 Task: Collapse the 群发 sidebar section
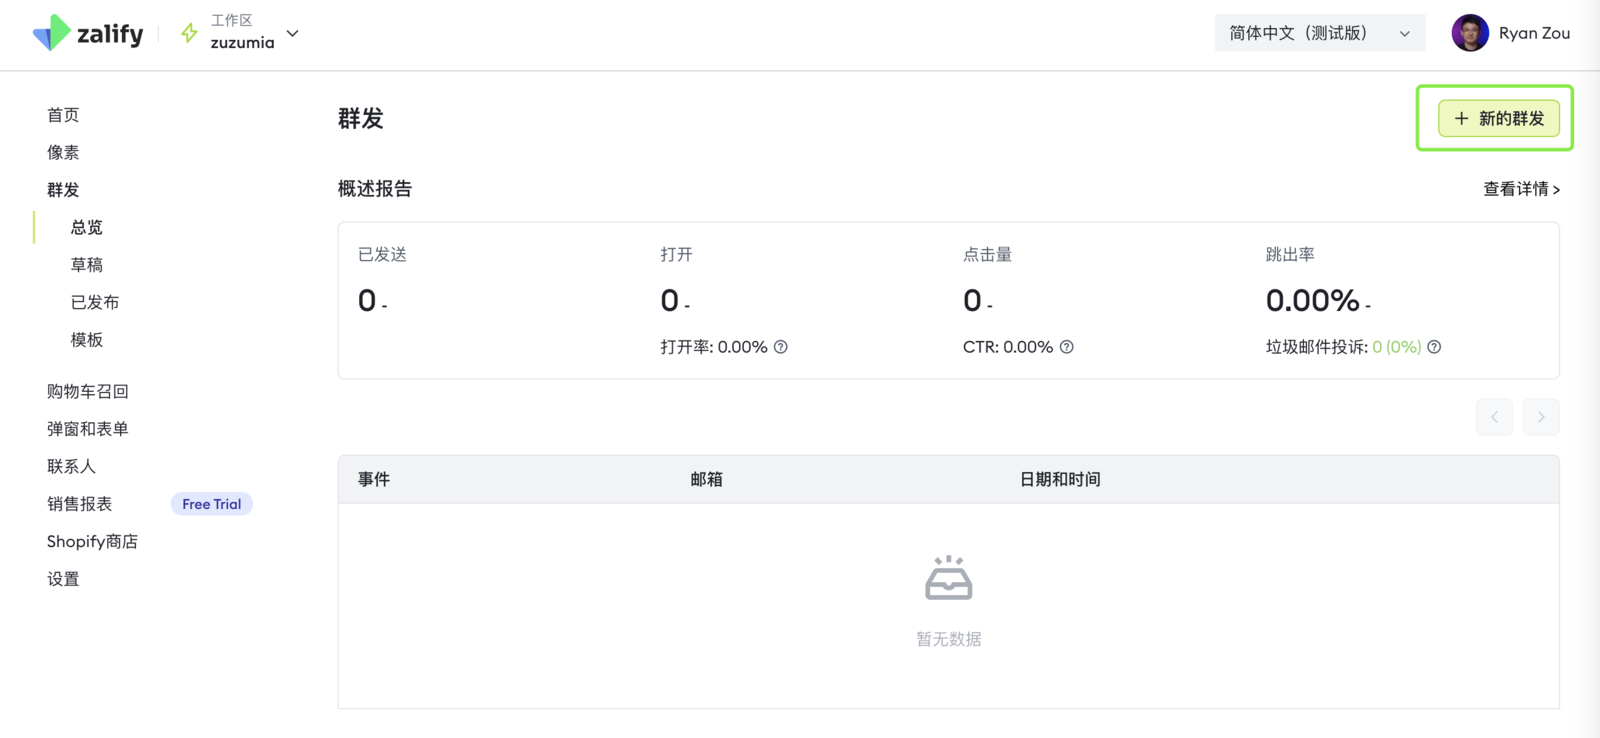(x=63, y=190)
